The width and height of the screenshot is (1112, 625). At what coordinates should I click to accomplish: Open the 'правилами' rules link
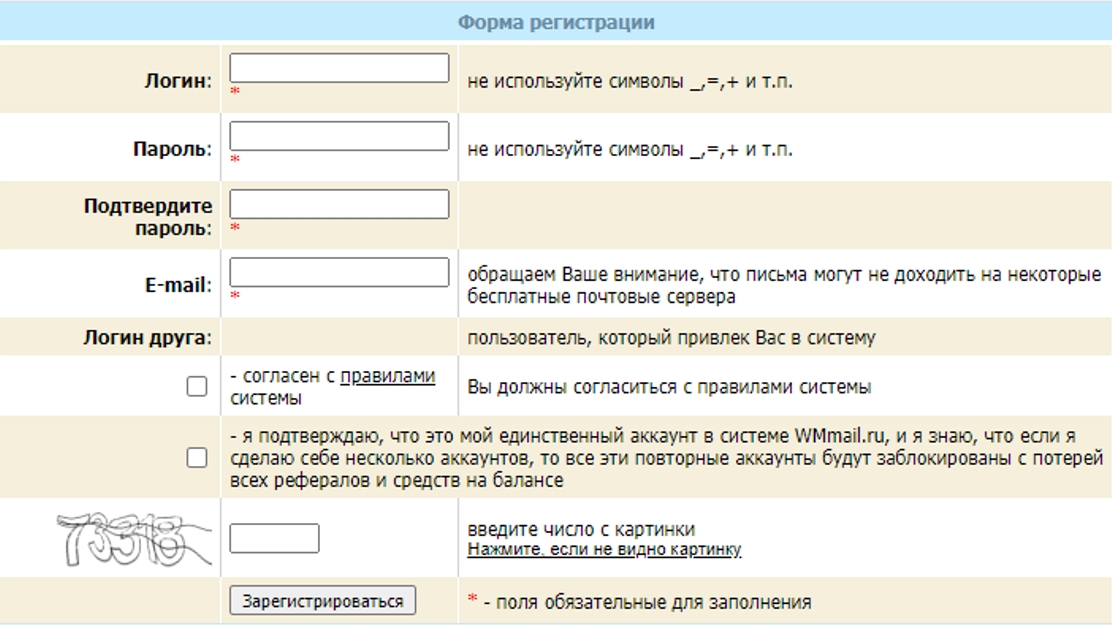click(x=387, y=376)
